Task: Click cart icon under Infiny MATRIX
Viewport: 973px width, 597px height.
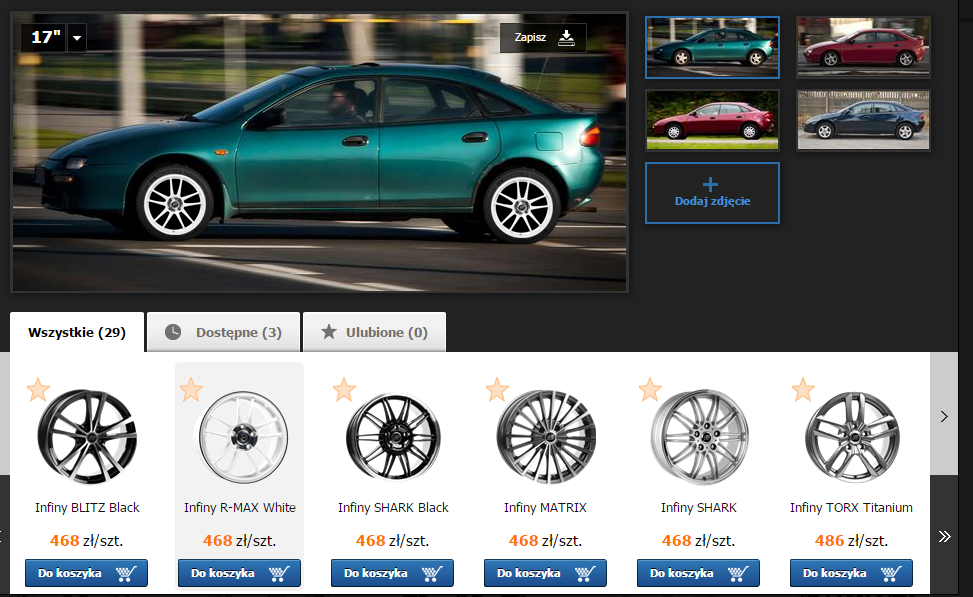Action: tap(585, 573)
